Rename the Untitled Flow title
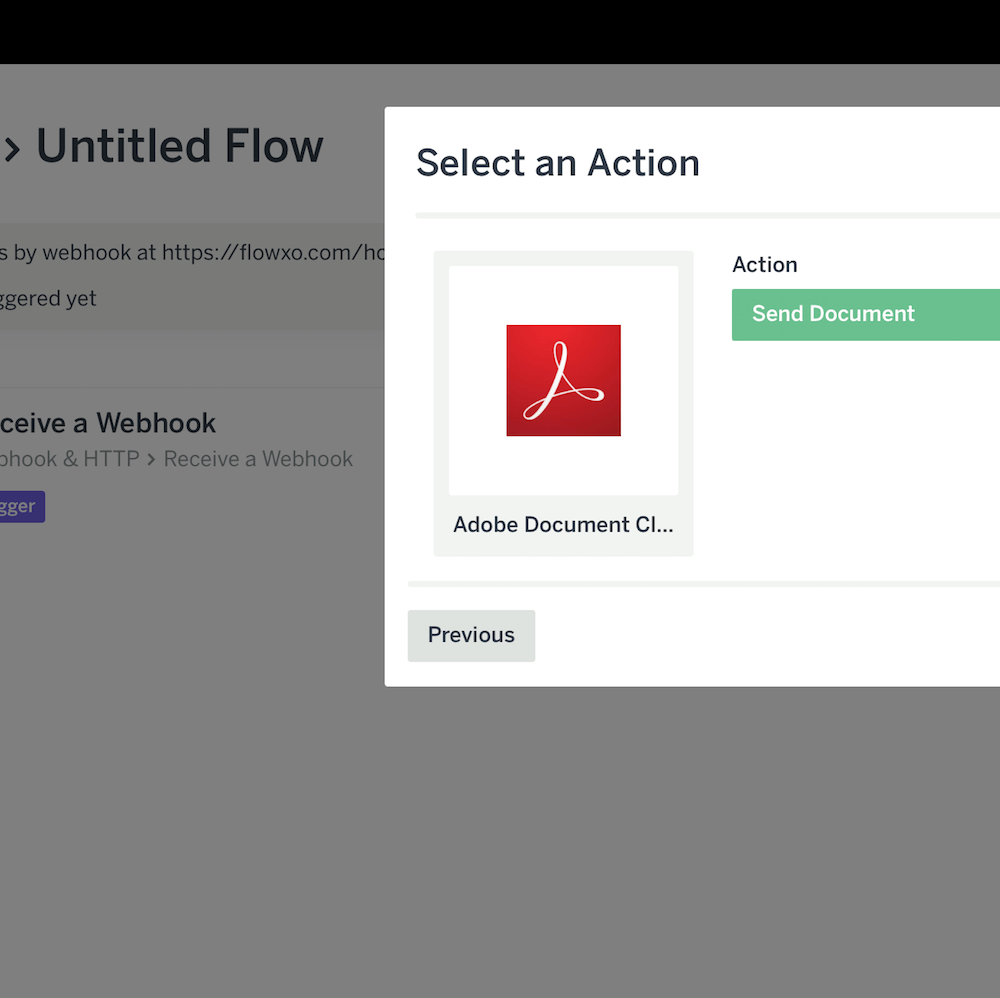The height and width of the screenshot is (998, 1000). [x=179, y=146]
